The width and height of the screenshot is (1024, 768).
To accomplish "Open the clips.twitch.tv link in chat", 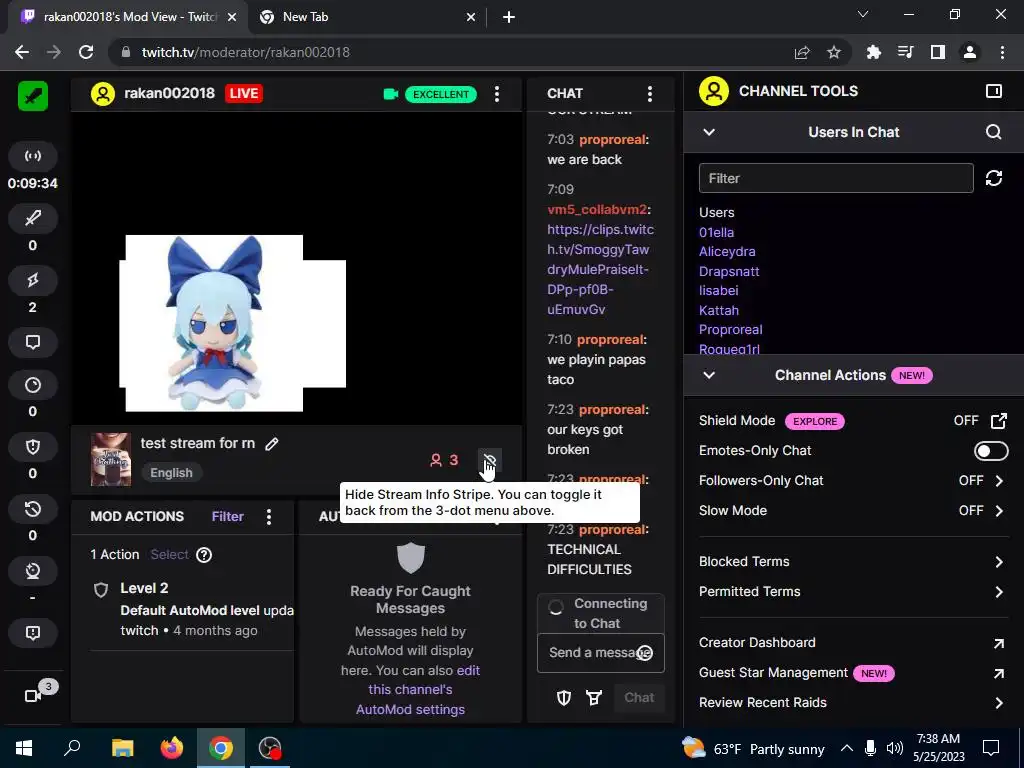I will (600, 269).
